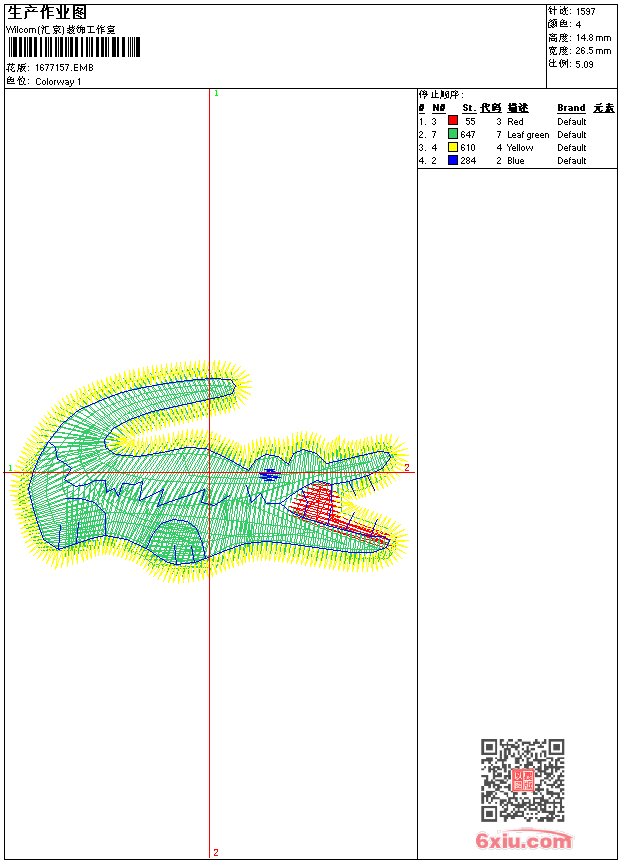The width and height of the screenshot is (620, 860).
Task: Click the Yellow description text
Action: 520,148
